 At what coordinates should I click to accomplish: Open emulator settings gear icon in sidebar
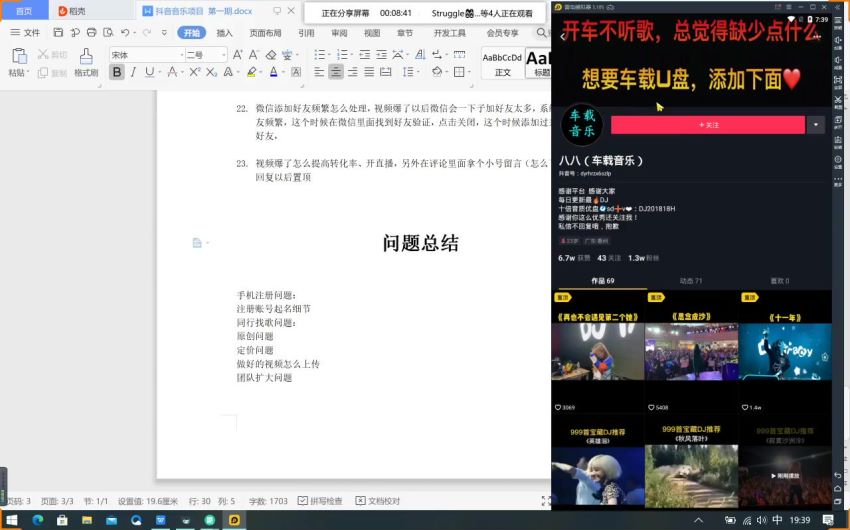tap(838, 160)
